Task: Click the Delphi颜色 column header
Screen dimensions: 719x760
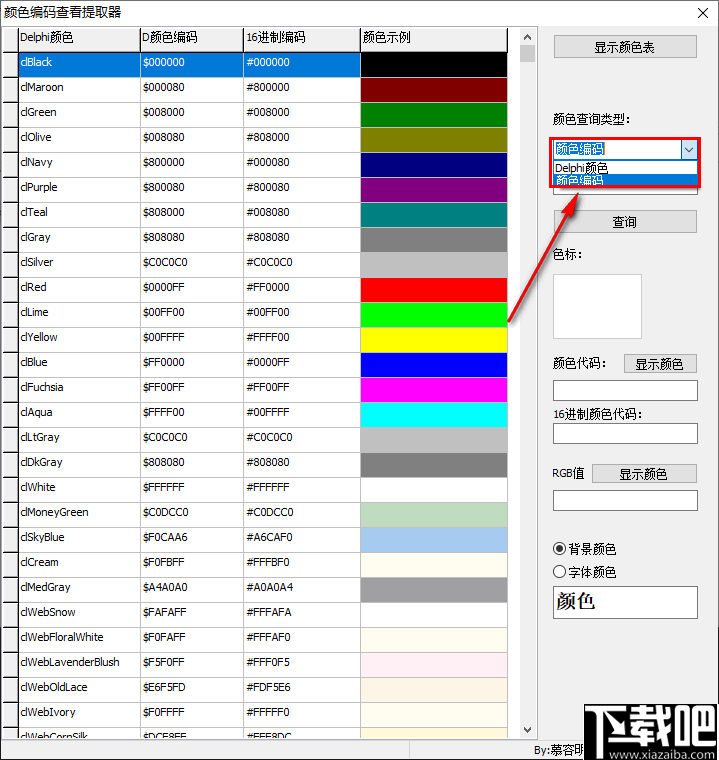Action: click(x=79, y=38)
